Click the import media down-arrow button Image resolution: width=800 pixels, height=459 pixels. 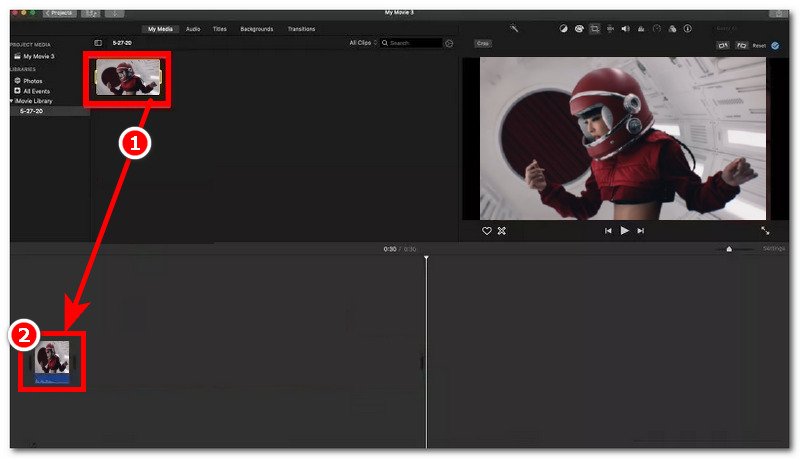115,13
